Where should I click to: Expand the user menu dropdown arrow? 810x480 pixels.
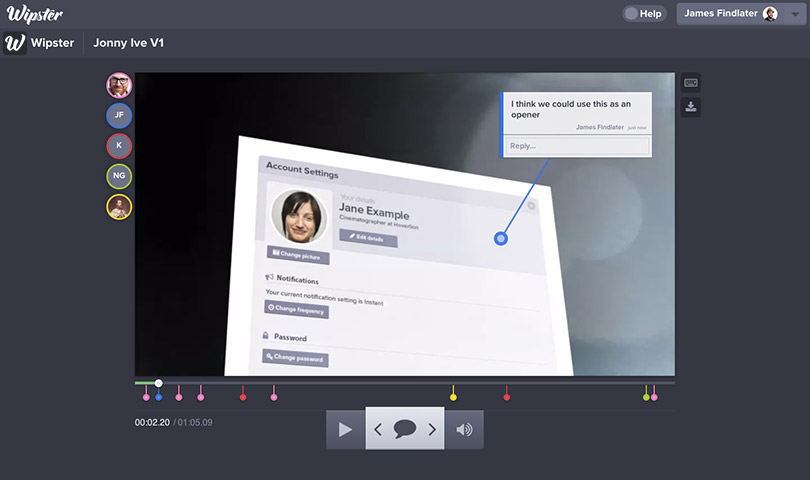[x=796, y=14]
